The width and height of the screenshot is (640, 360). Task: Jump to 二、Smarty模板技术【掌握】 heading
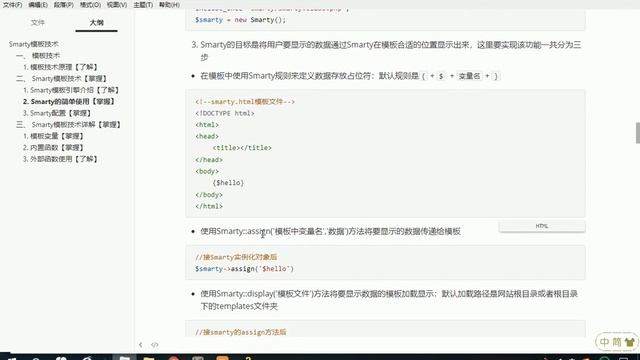(62, 78)
